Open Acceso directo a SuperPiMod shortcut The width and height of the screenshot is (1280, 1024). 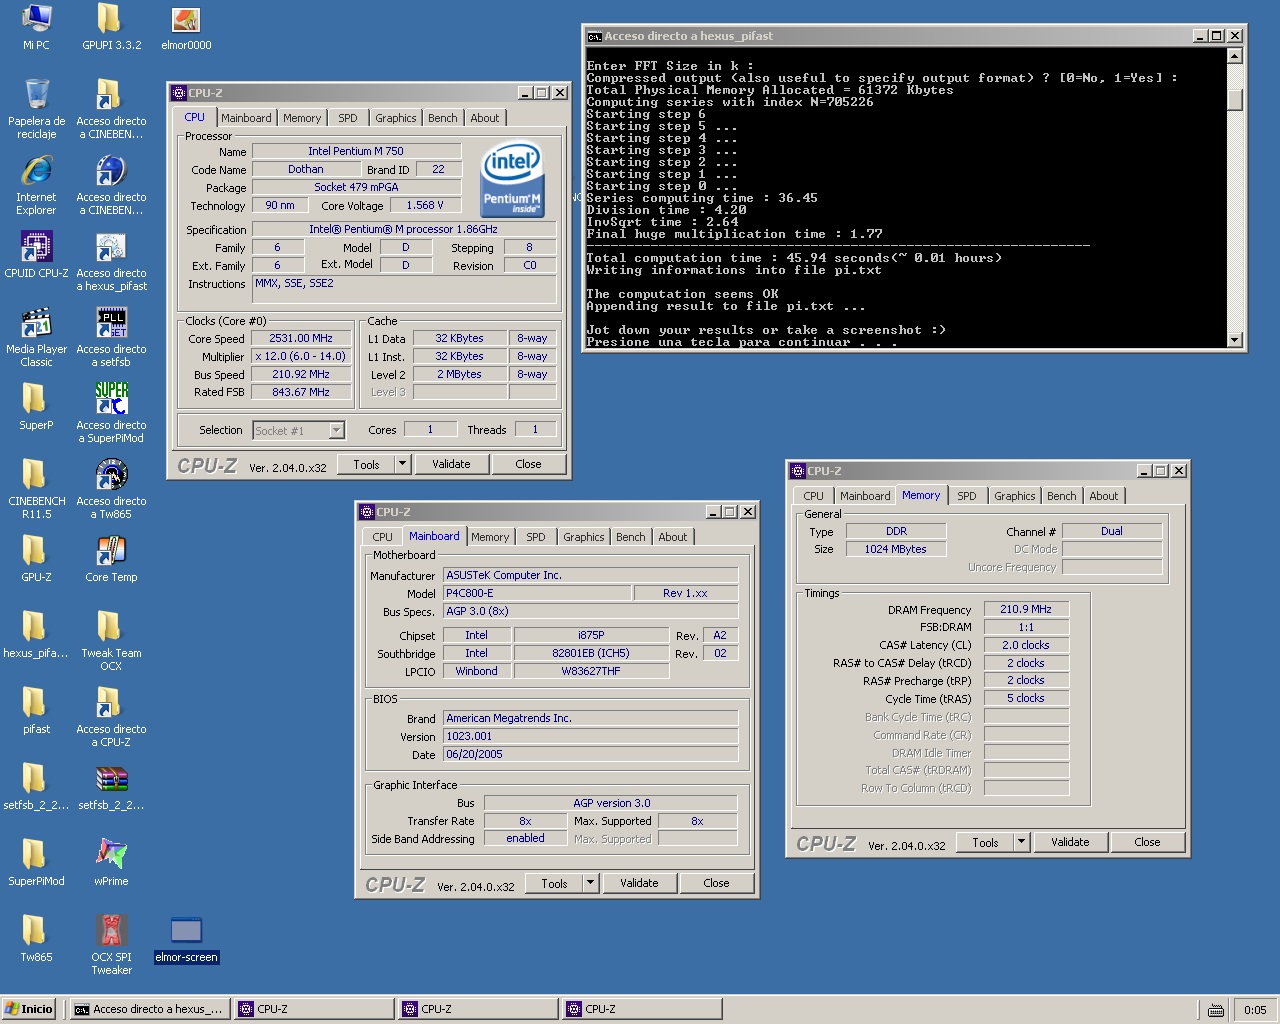(x=111, y=413)
